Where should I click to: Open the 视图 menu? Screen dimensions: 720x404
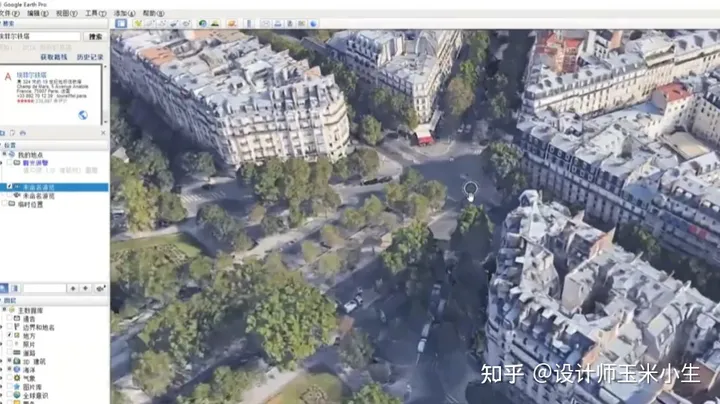coord(67,13)
